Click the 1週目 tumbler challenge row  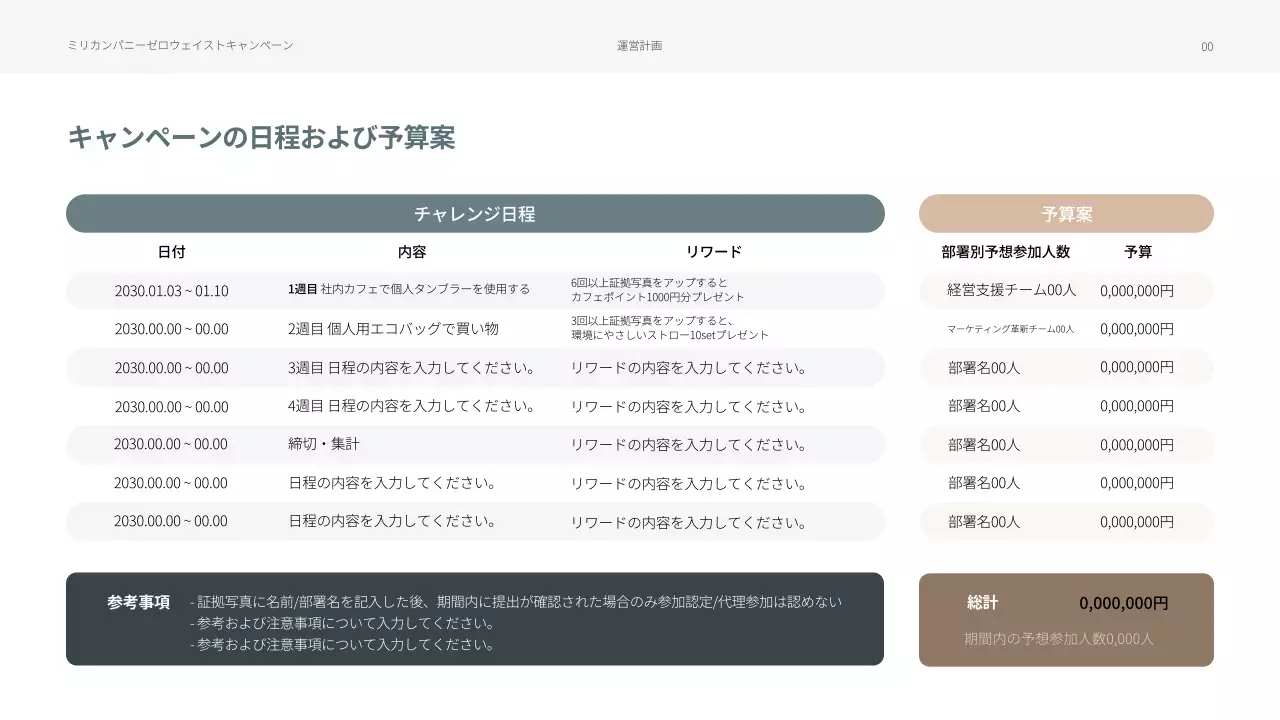tap(475, 290)
